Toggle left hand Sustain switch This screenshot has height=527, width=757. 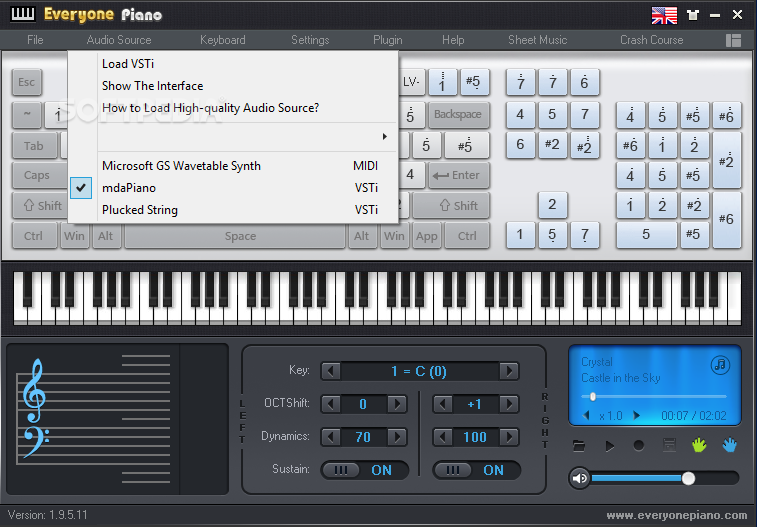point(364,470)
